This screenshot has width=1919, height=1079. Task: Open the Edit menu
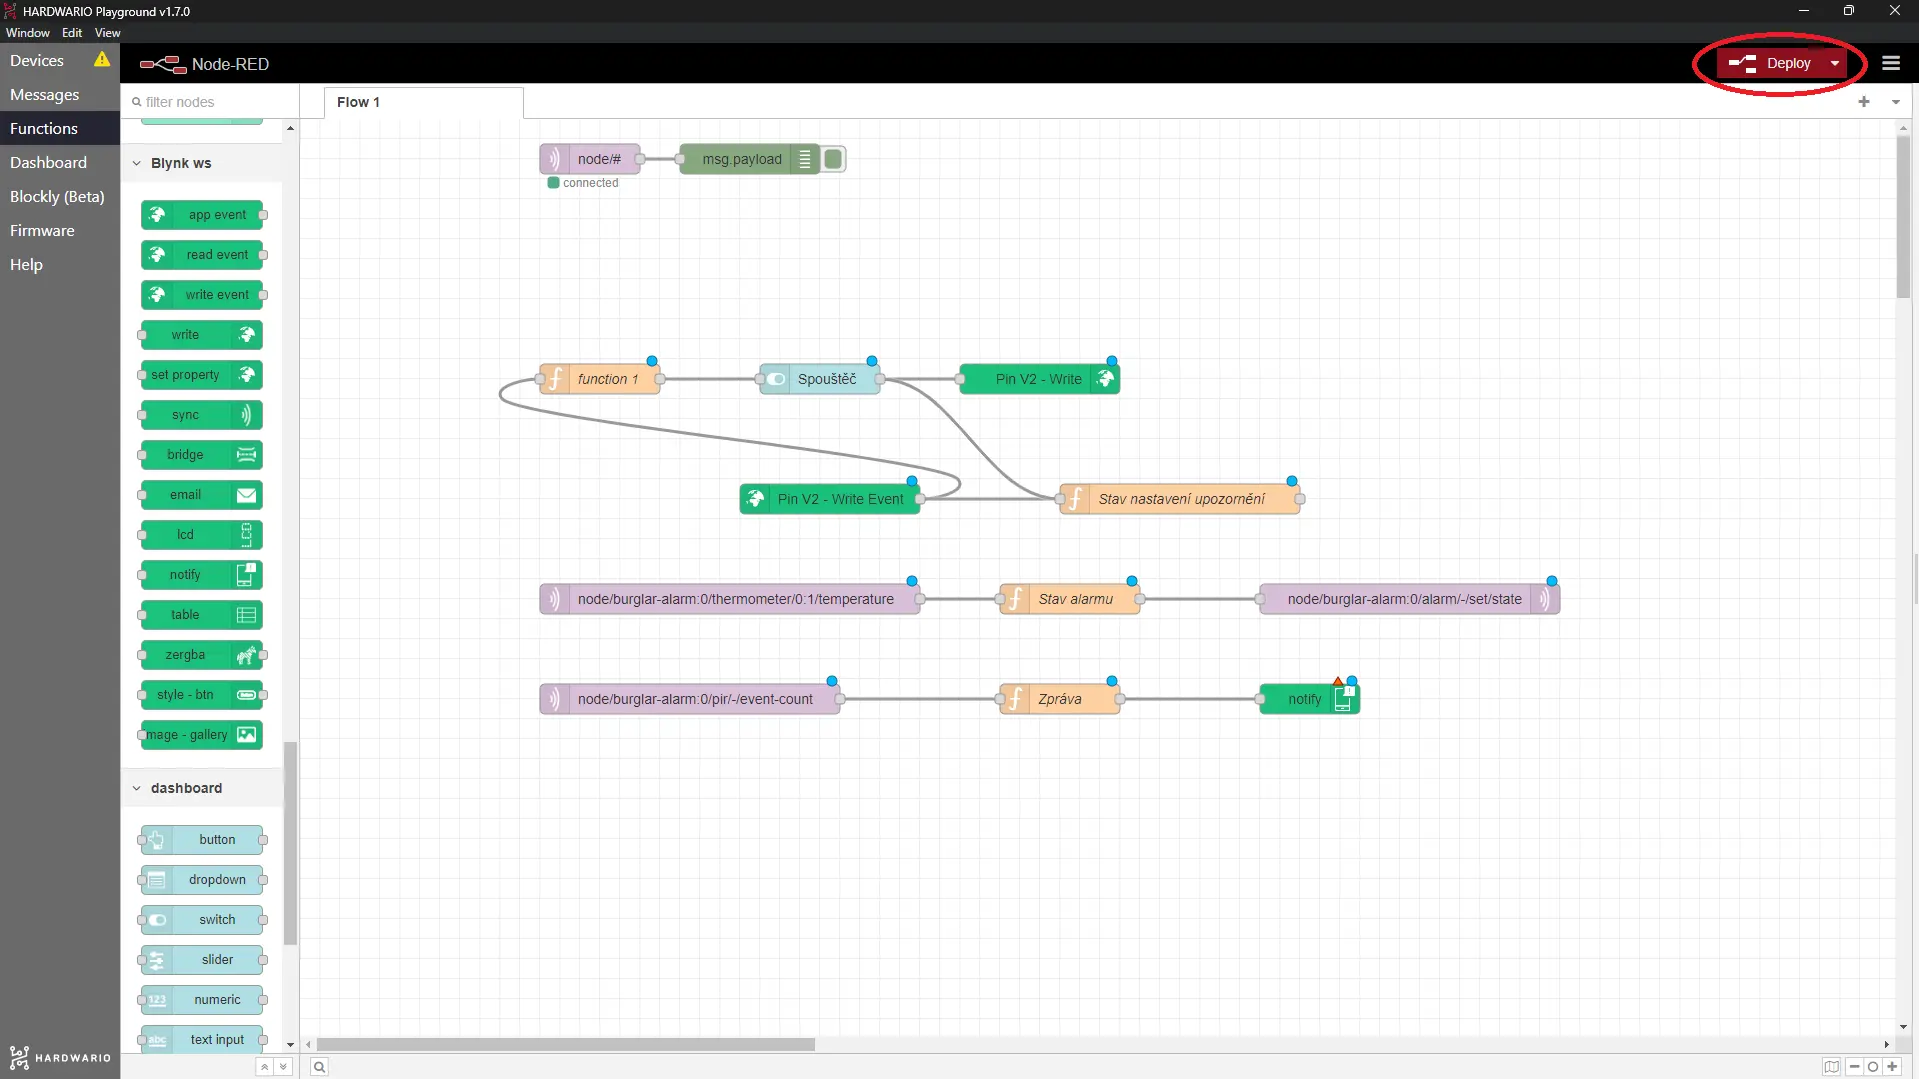point(72,33)
